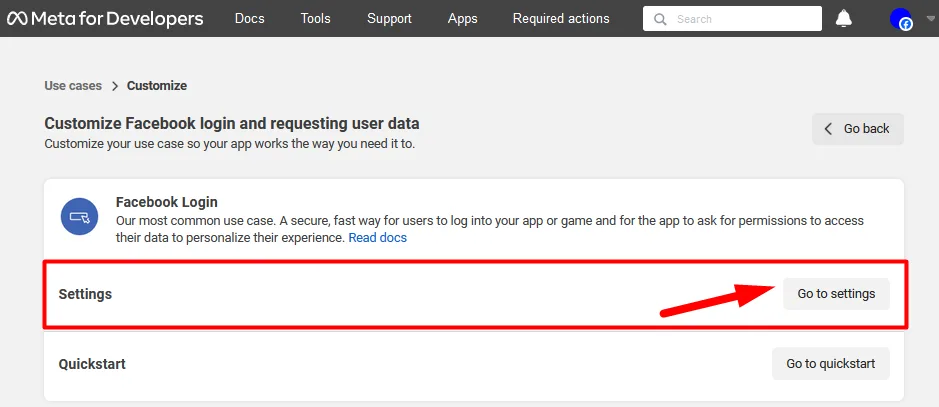Click the Customize breadcrumb item
The height and width of the screenshot is (407, 939).
[x=156, y=86]
